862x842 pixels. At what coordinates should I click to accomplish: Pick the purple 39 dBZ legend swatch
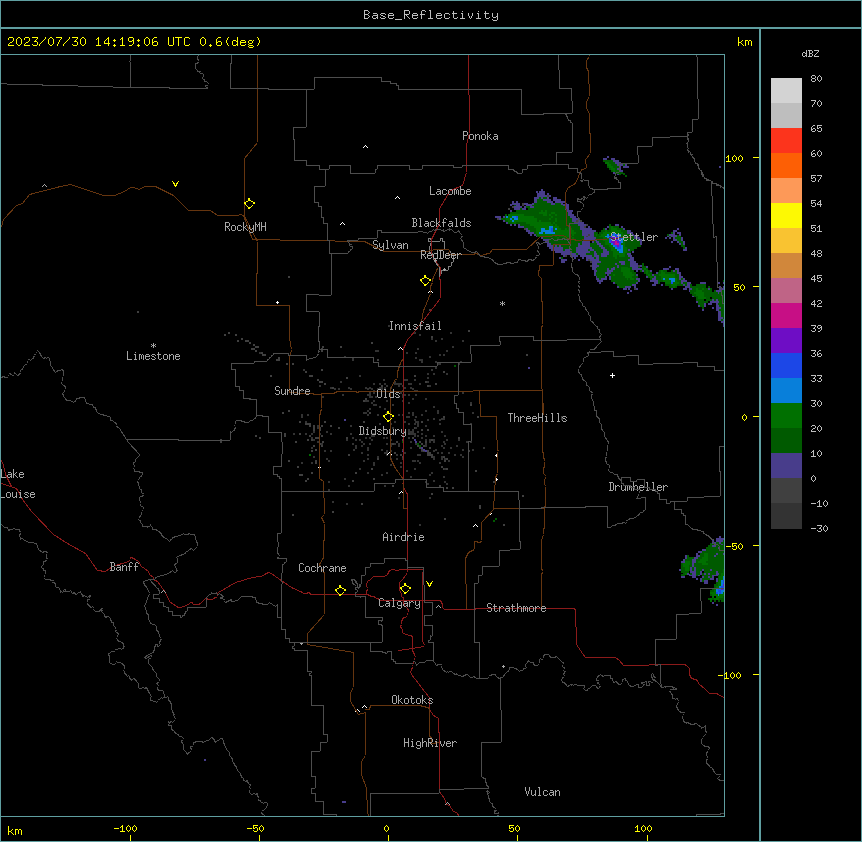[x=786, y=341]
